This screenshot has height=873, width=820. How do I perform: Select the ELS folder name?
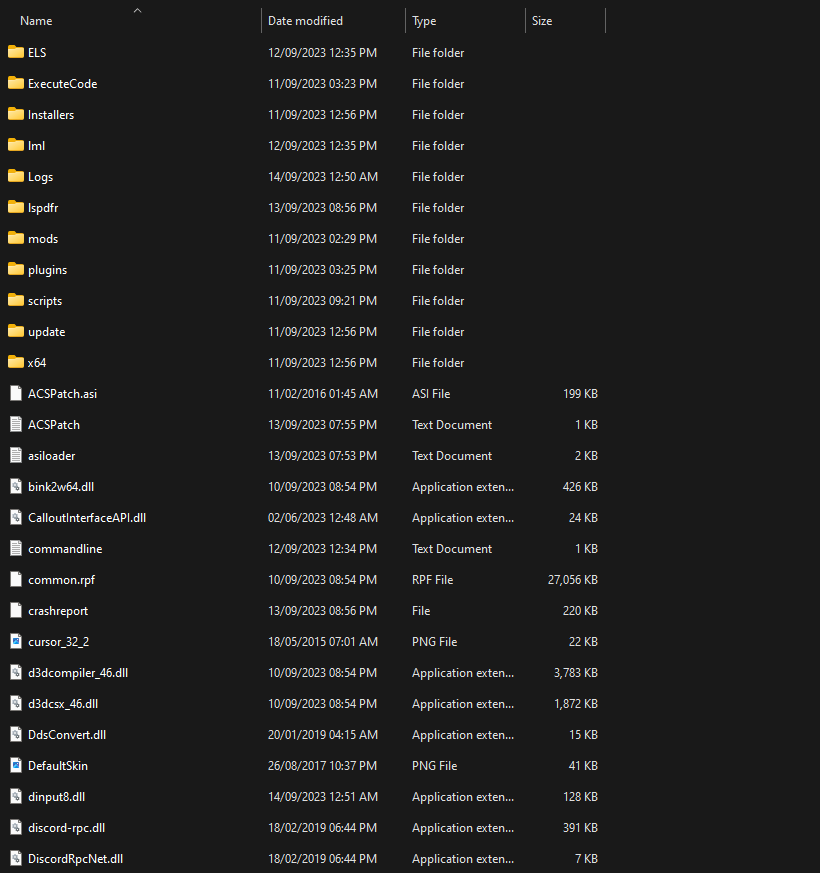point(37,52)
